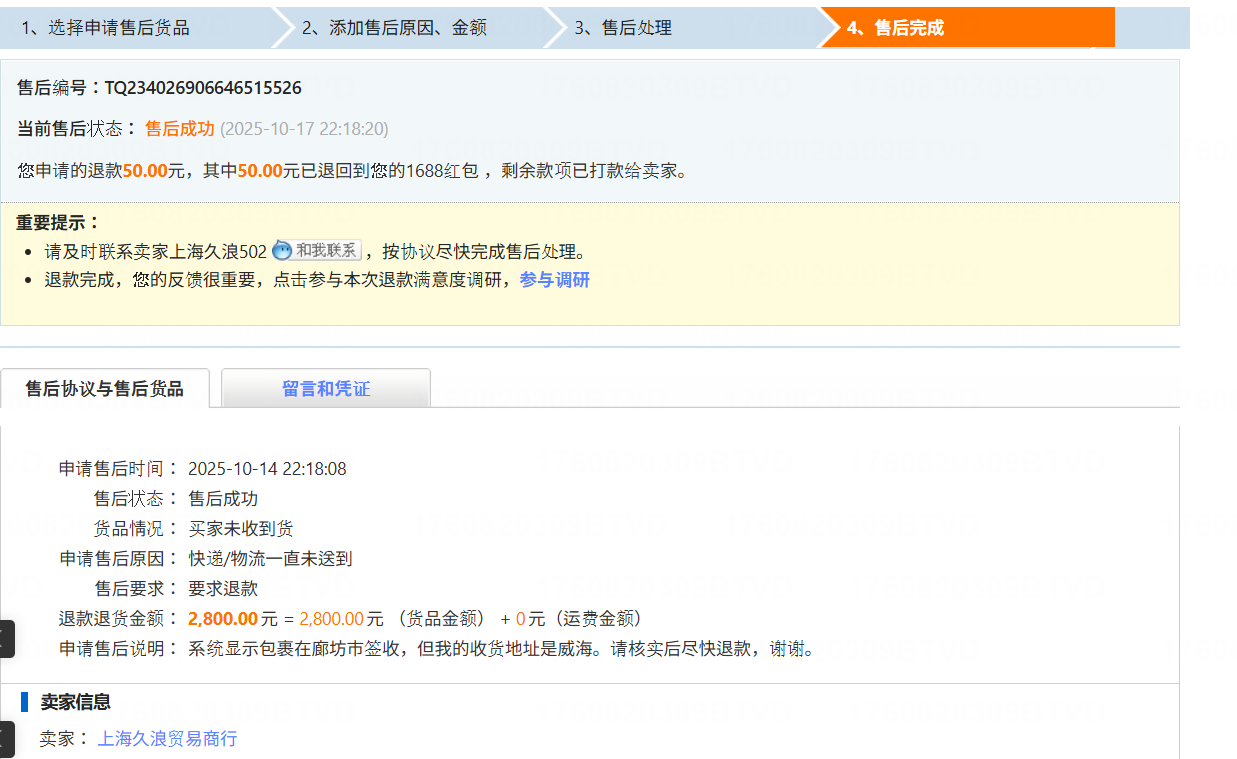Select the 售后协议与售后货品 tab
Screen dimensions: 1237x759
pos(105,389)
